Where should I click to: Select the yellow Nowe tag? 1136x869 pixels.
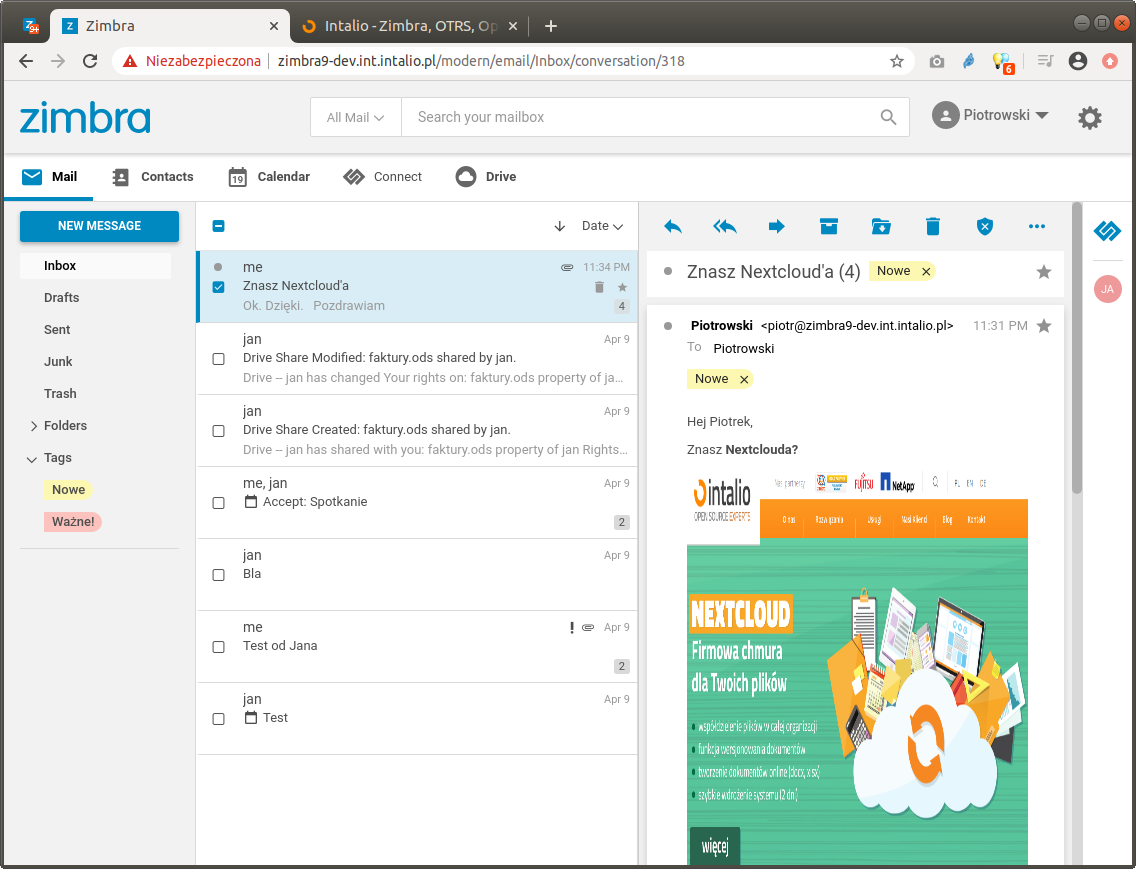click(68, 490)
